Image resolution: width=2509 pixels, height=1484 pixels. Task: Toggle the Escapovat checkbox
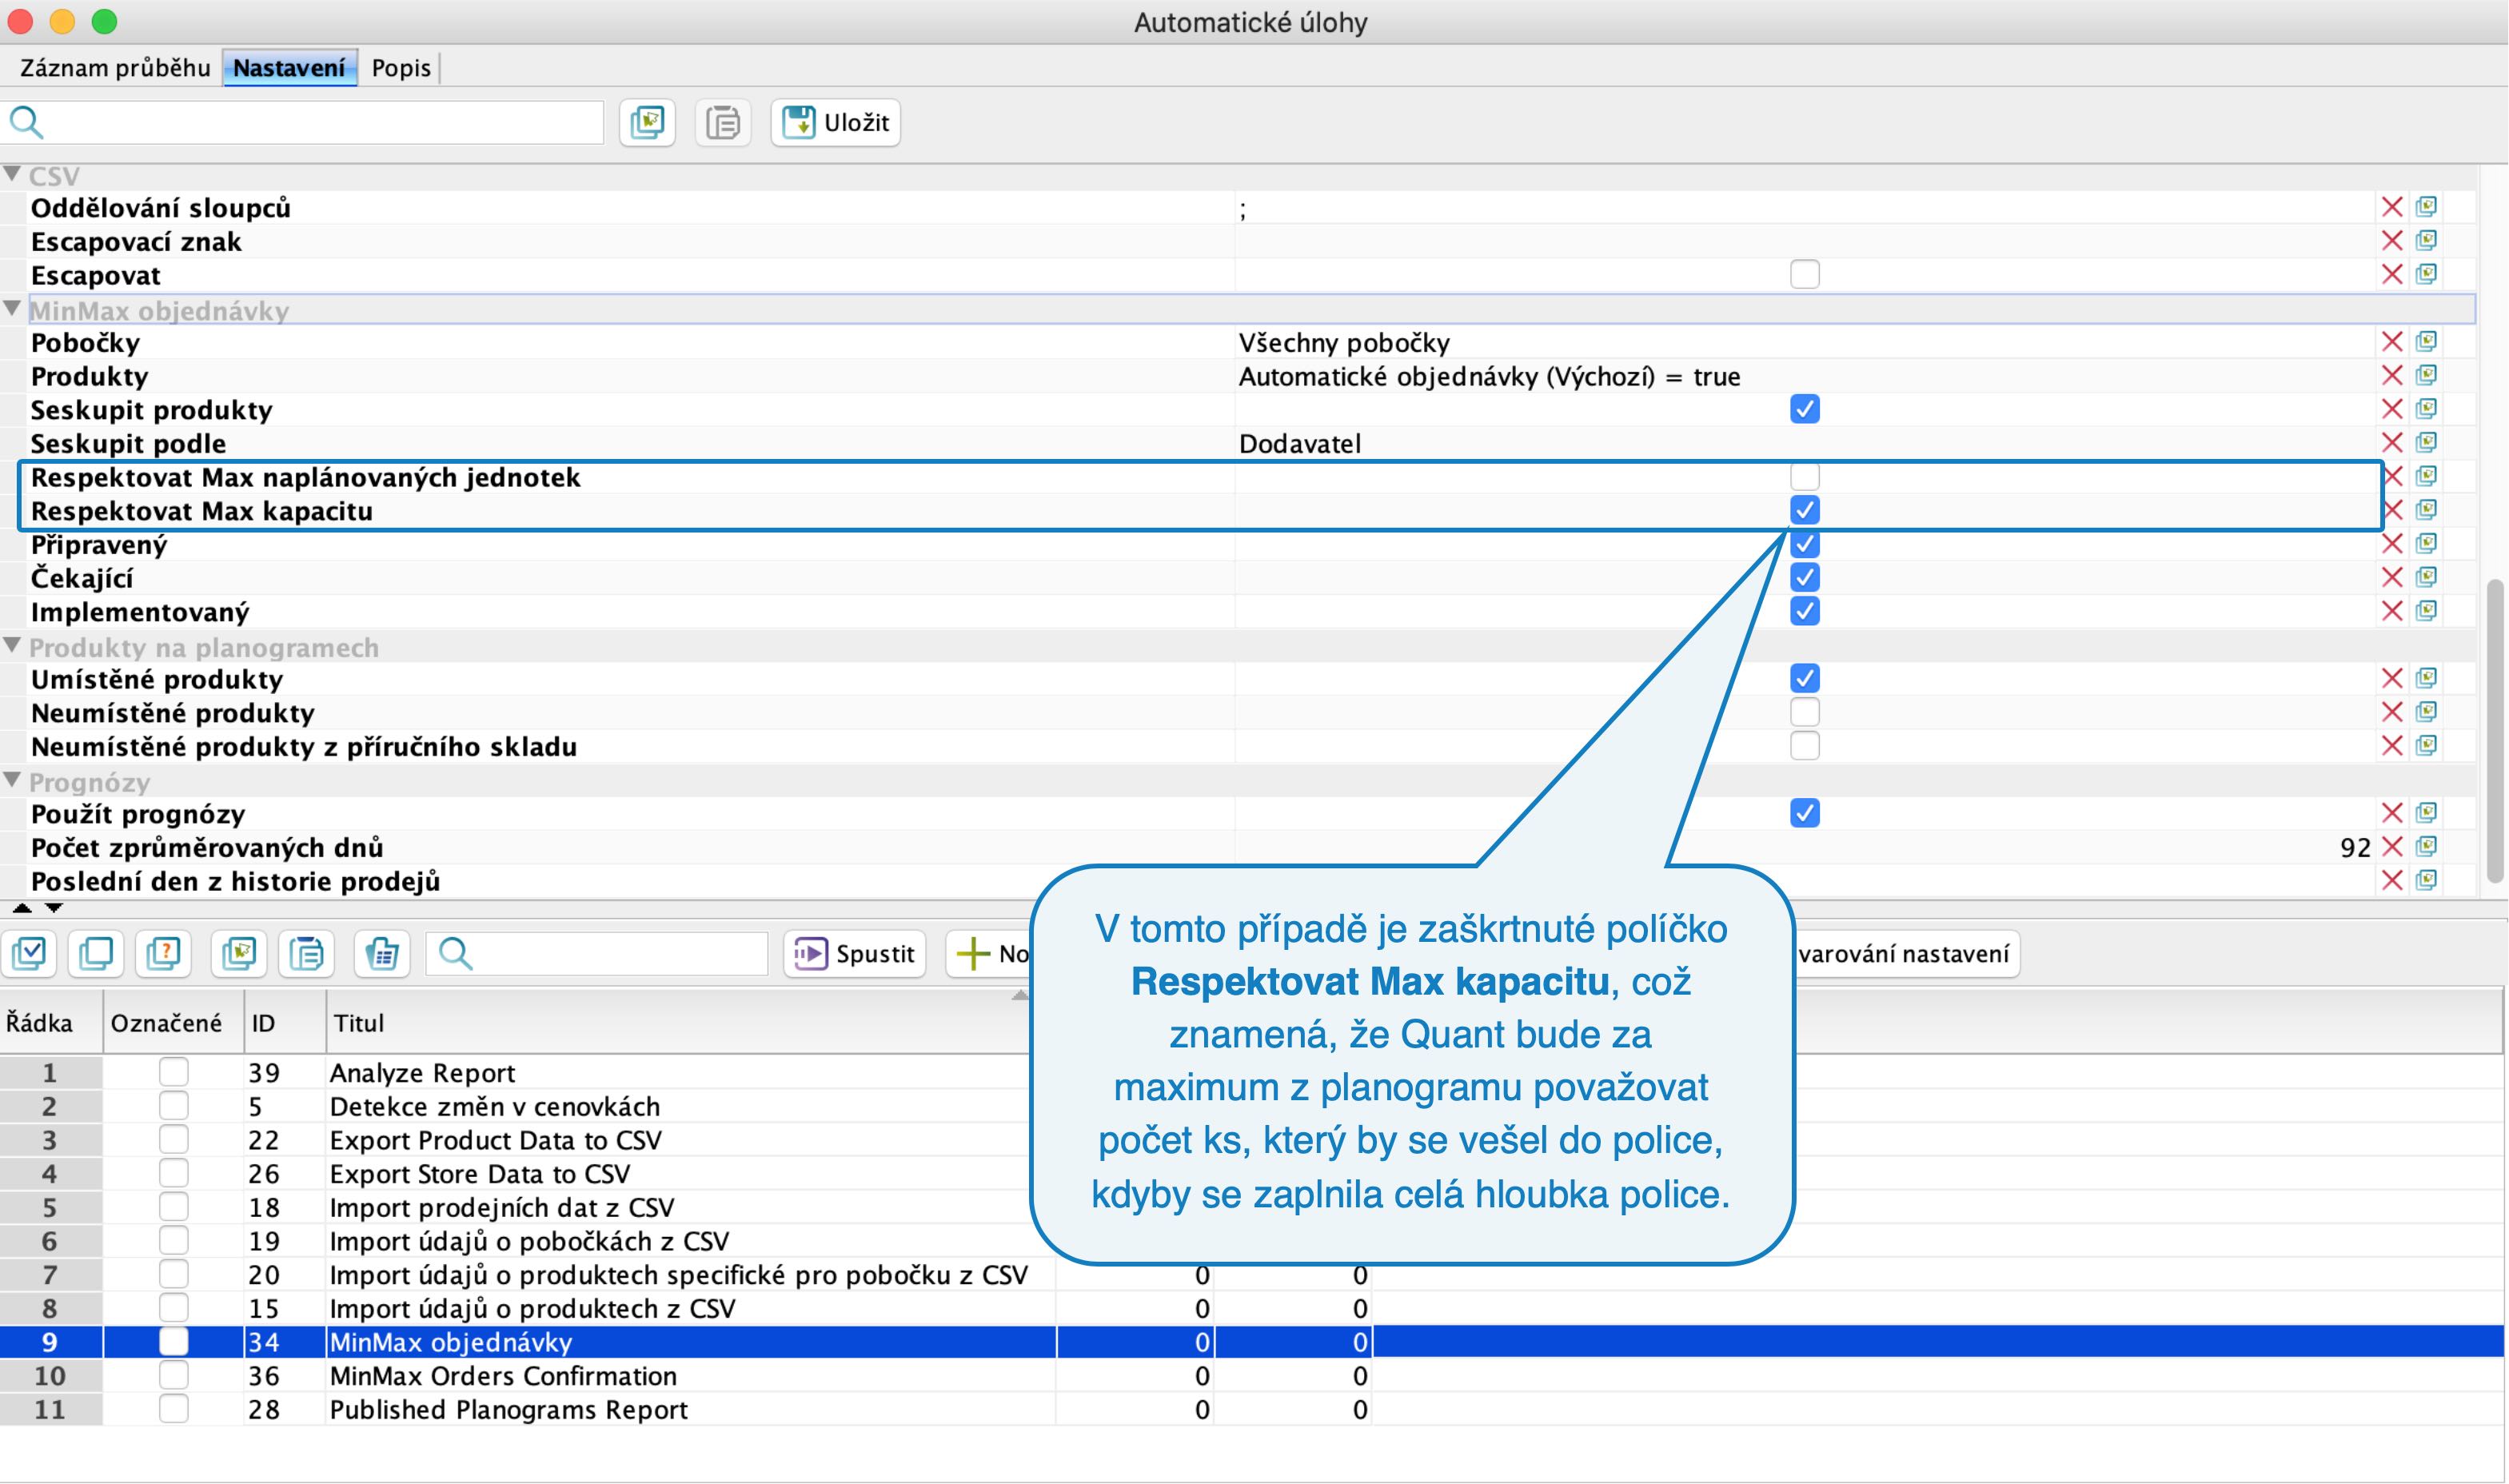point(1805,274)
